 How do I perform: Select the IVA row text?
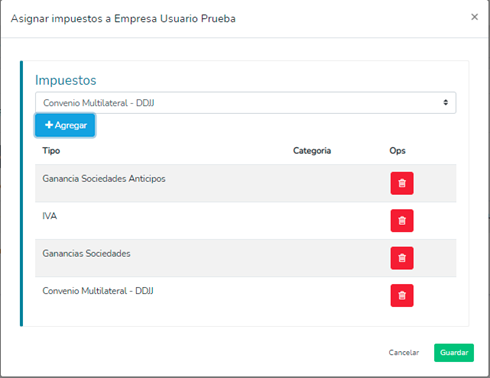tap(50, 216)
